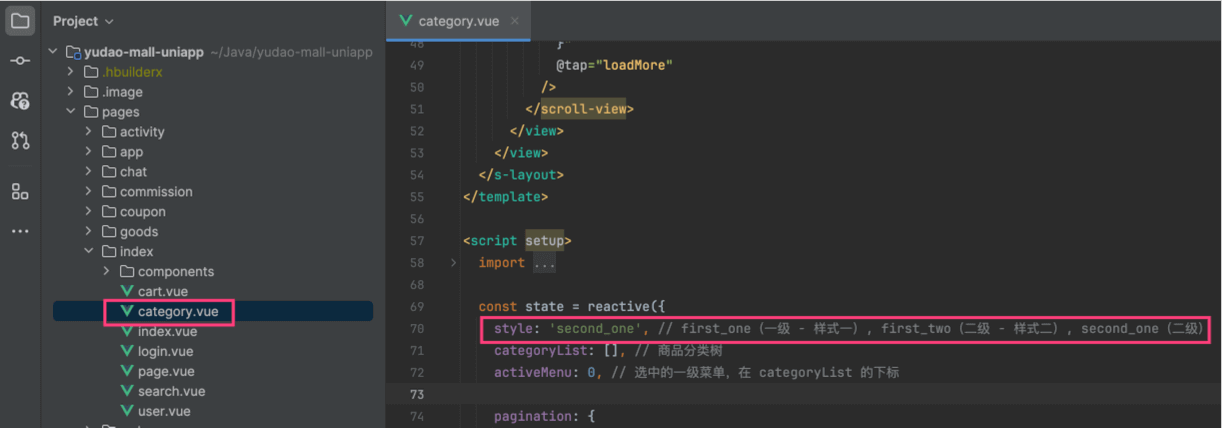Open login.vue in the project tree
The width and height of the screenshot is (1222, 428).
tap(165, 351)
